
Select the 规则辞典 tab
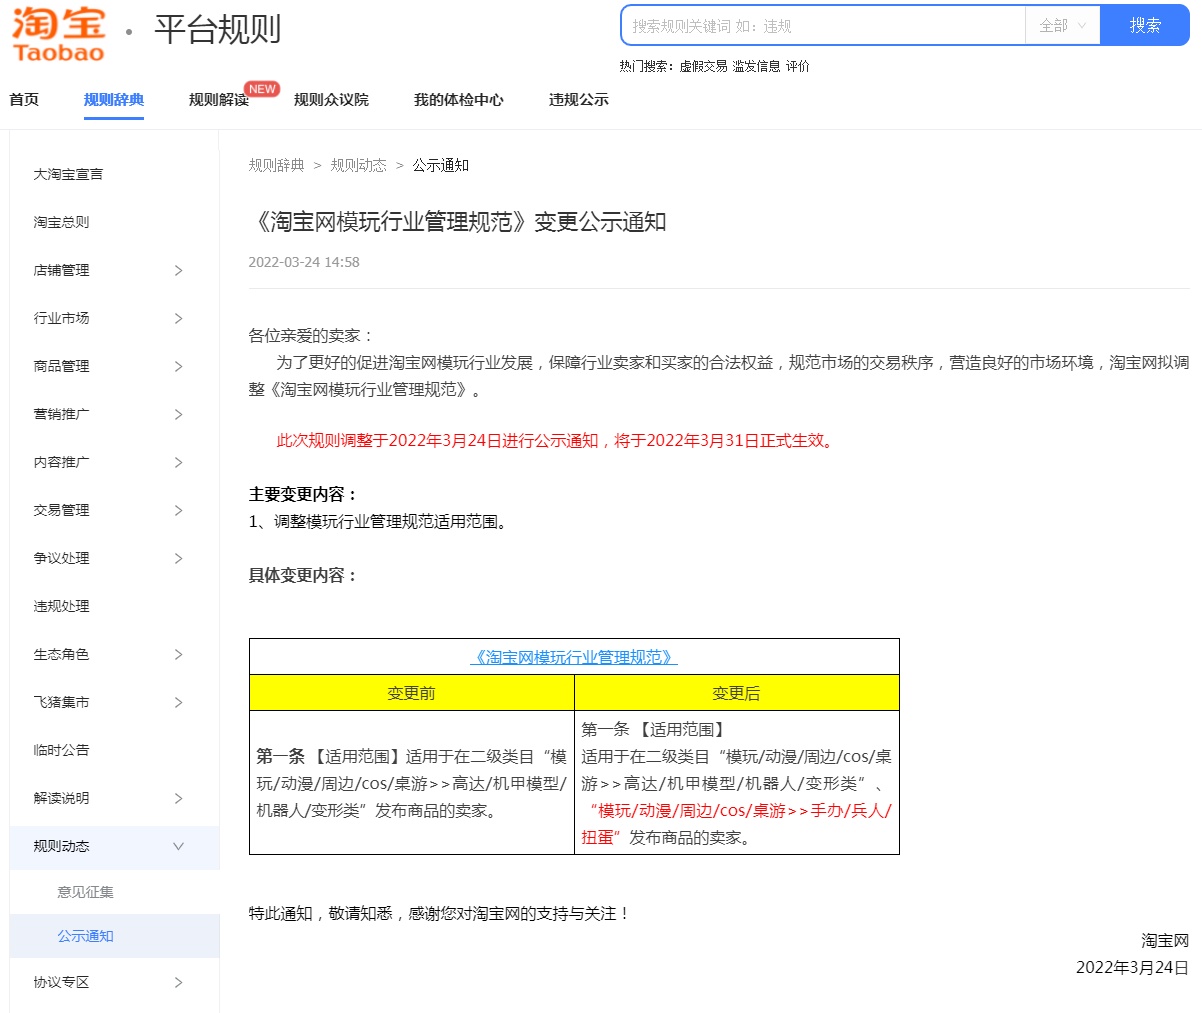[x=114, y=99]
